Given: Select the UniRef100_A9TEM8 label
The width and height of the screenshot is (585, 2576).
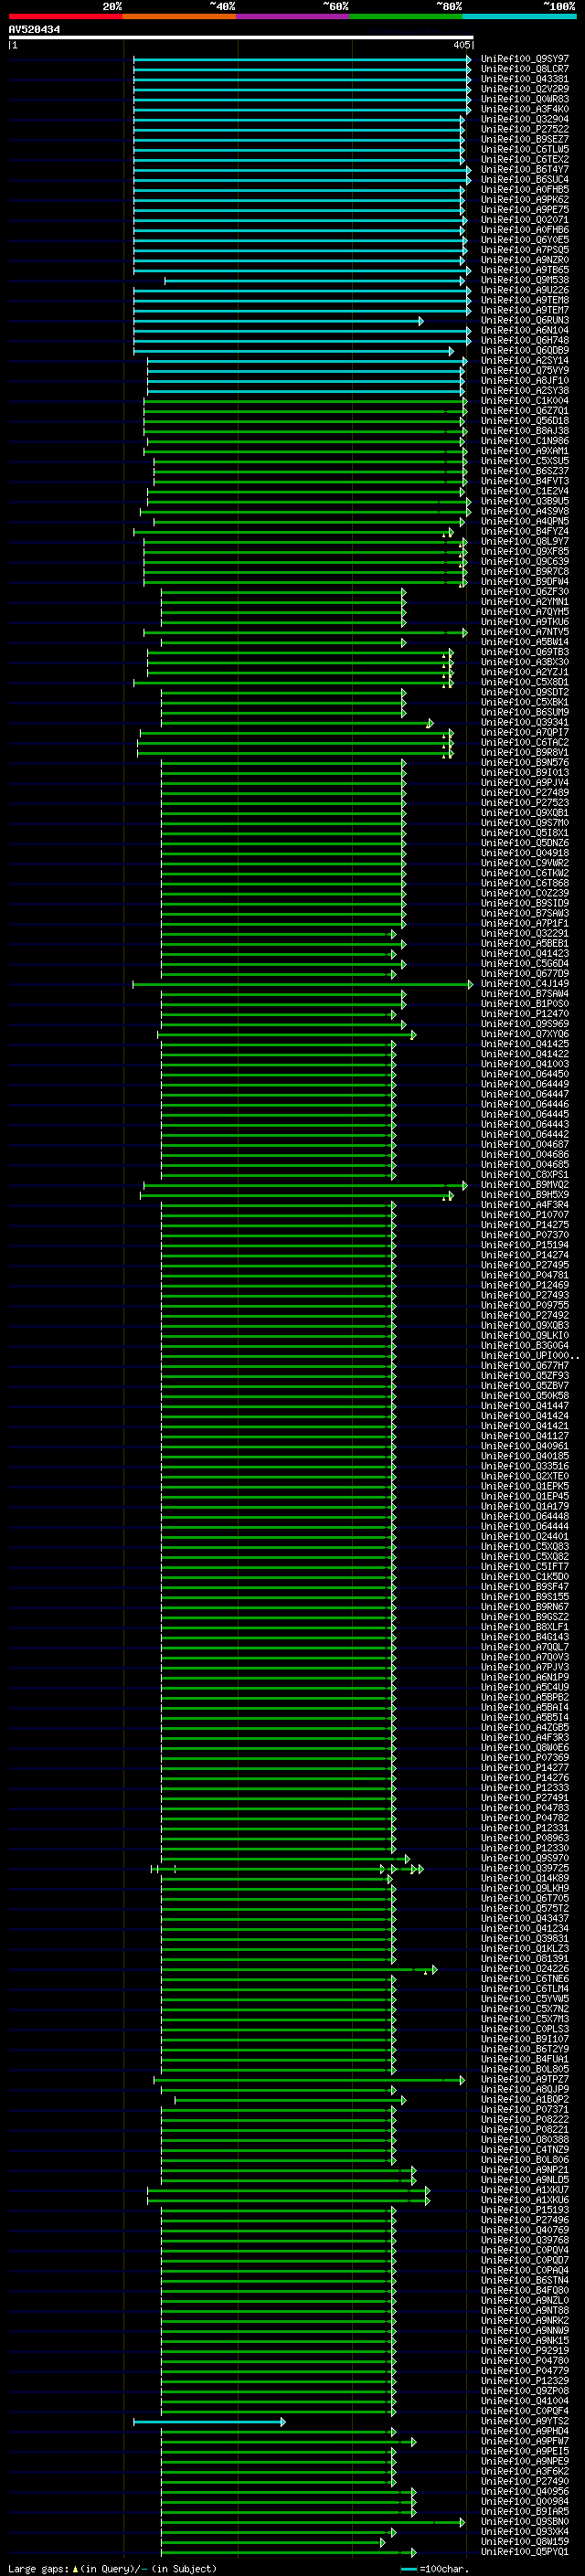Looking at the screenshot, I should point(525,301).
